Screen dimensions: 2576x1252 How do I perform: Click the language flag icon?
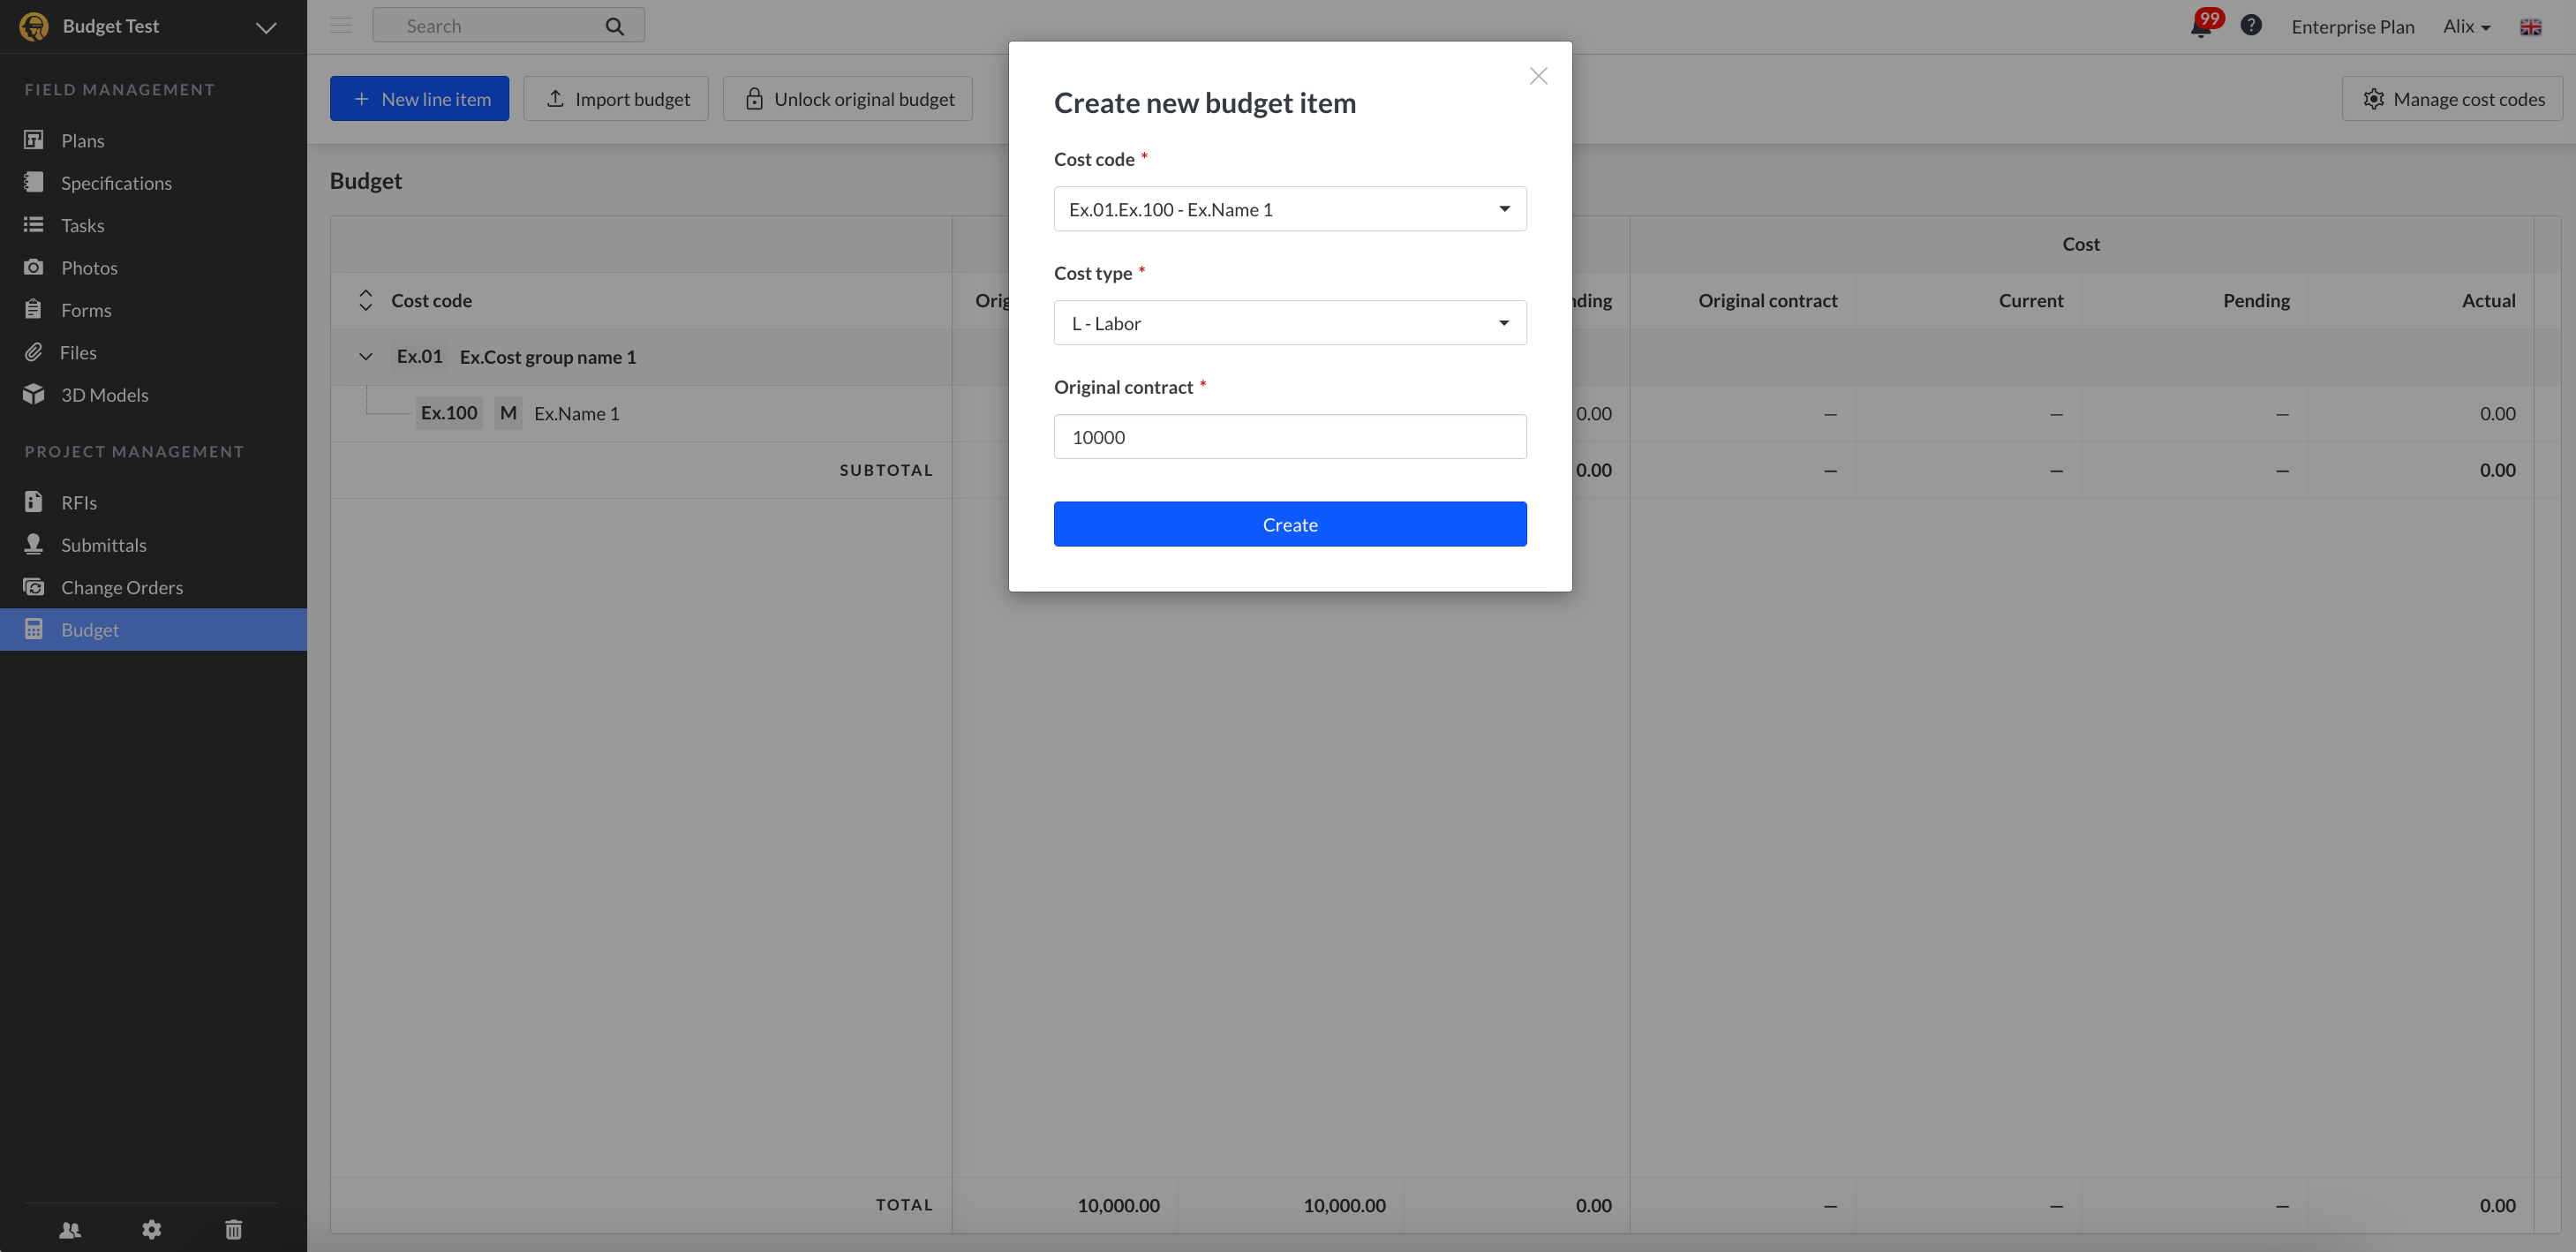pos(2530,27)
